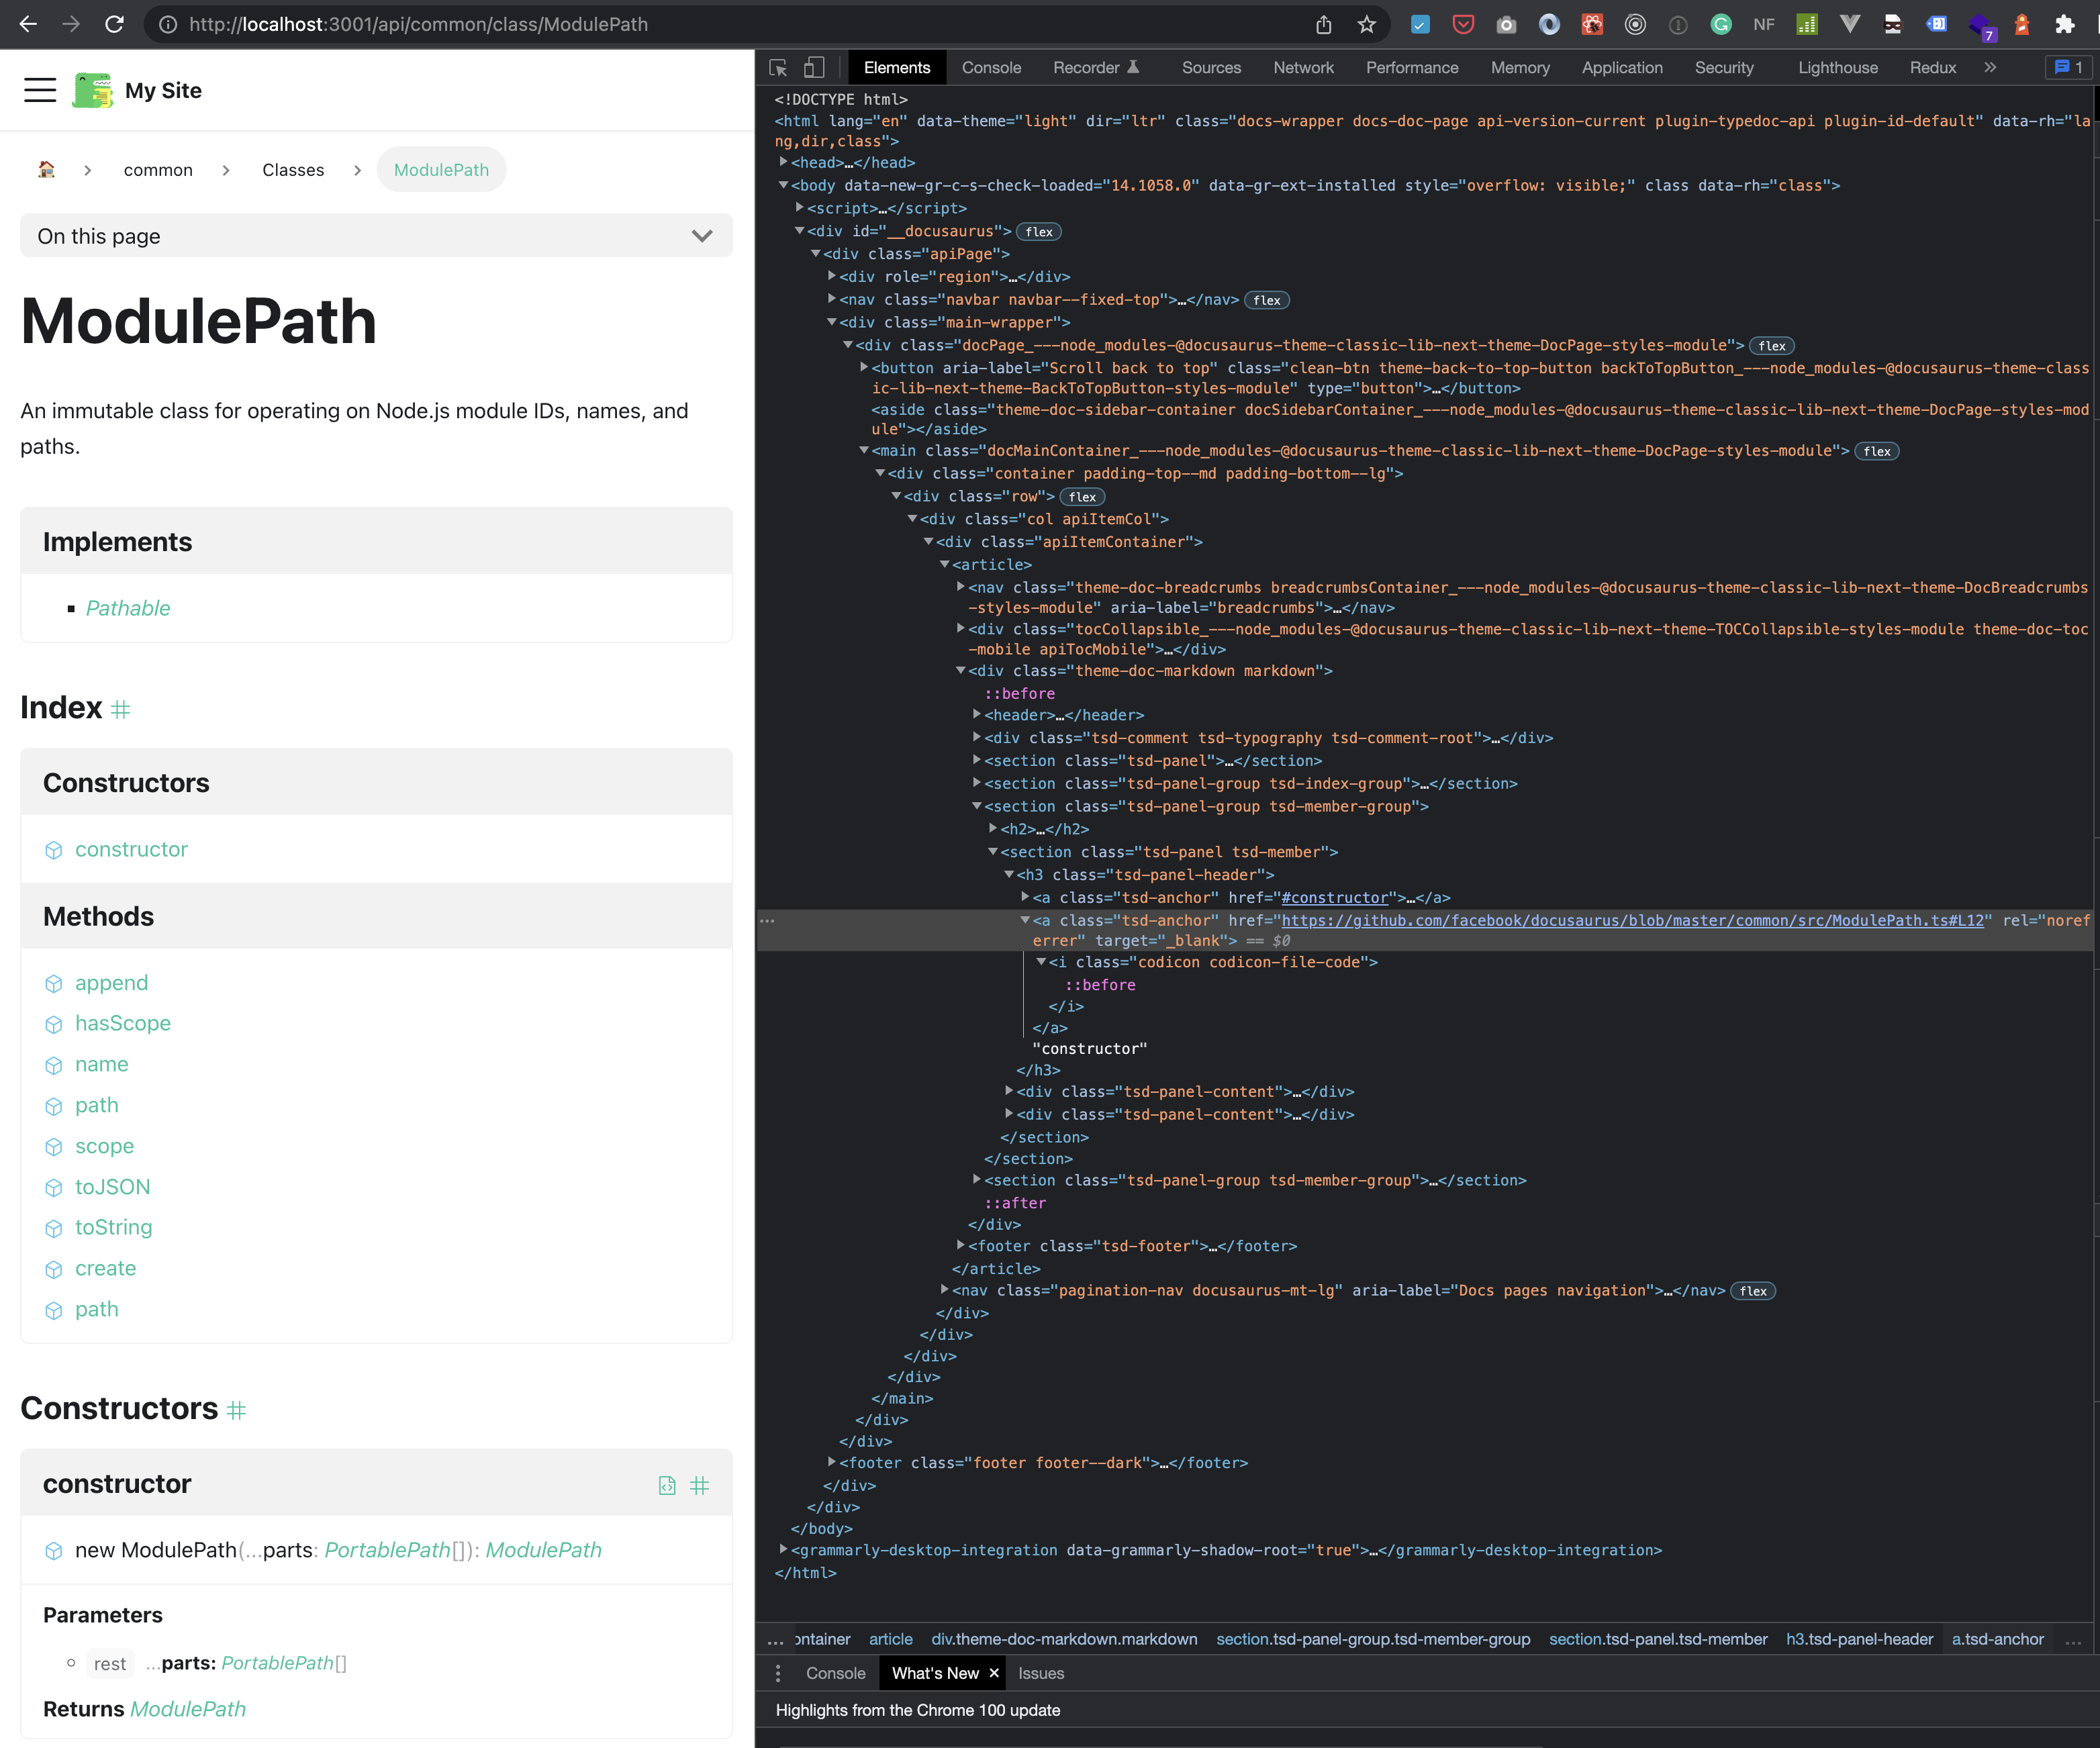The width and height of the screenshot is (2100, 1748).
Task: Toggle the DevTools device toolbar icon
Action: tap(814, 67)
